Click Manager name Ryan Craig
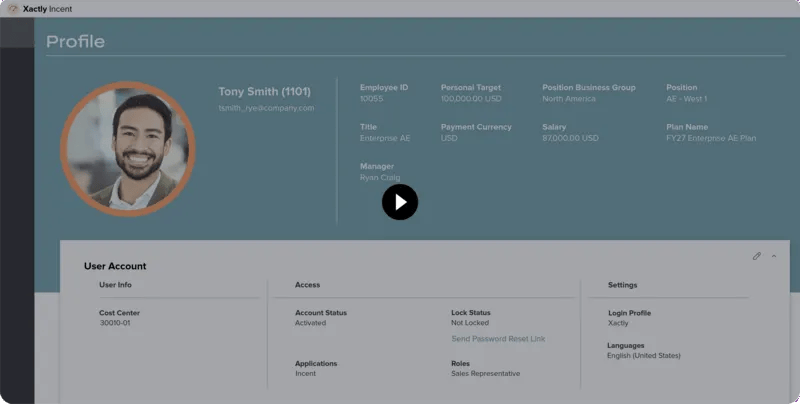 380,178
